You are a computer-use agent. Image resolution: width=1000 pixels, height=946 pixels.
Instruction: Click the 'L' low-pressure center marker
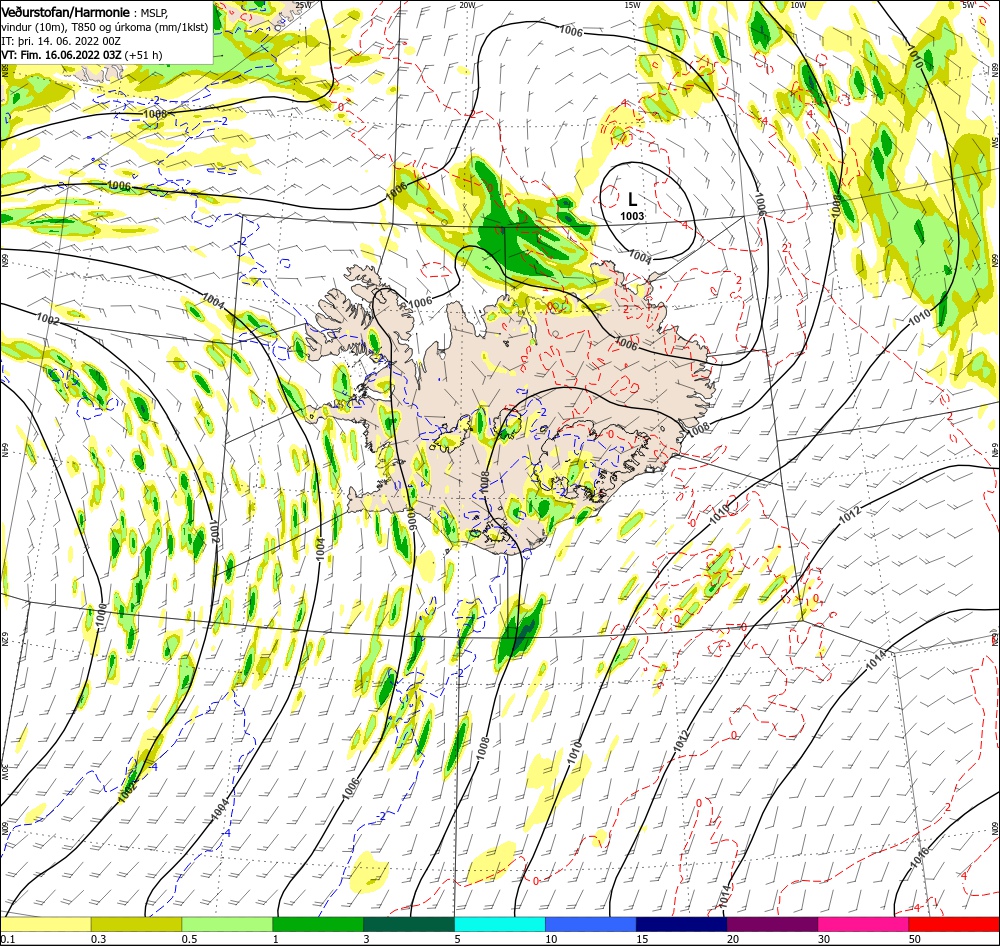[x=632, y=199]
